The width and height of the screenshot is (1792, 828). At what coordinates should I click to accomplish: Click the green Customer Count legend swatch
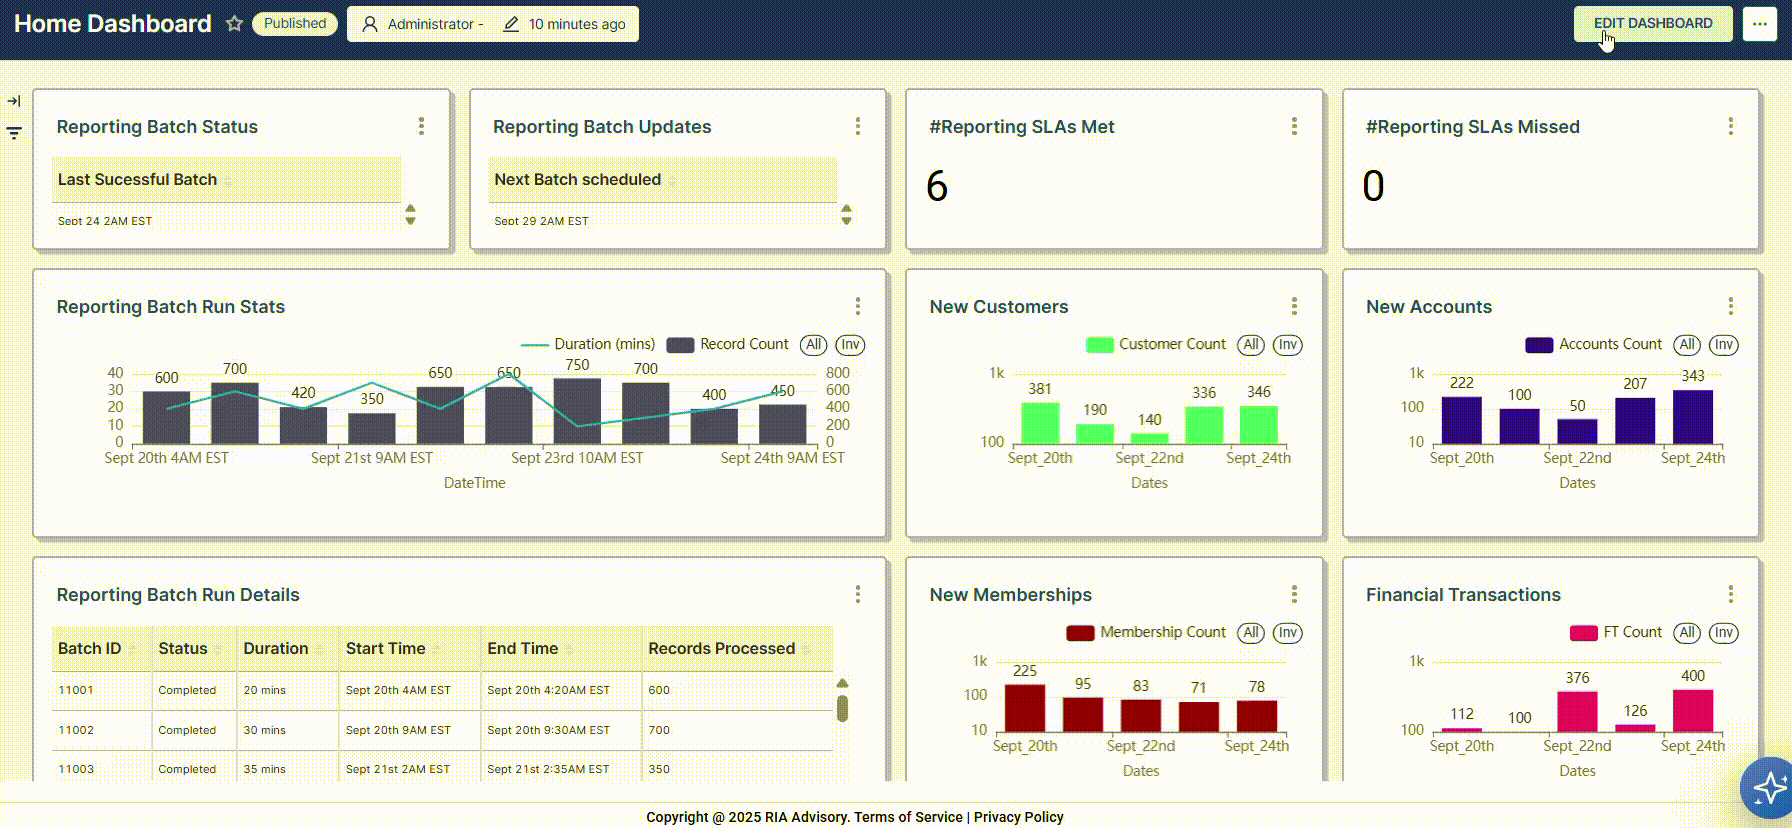[x=1099, y=345]
